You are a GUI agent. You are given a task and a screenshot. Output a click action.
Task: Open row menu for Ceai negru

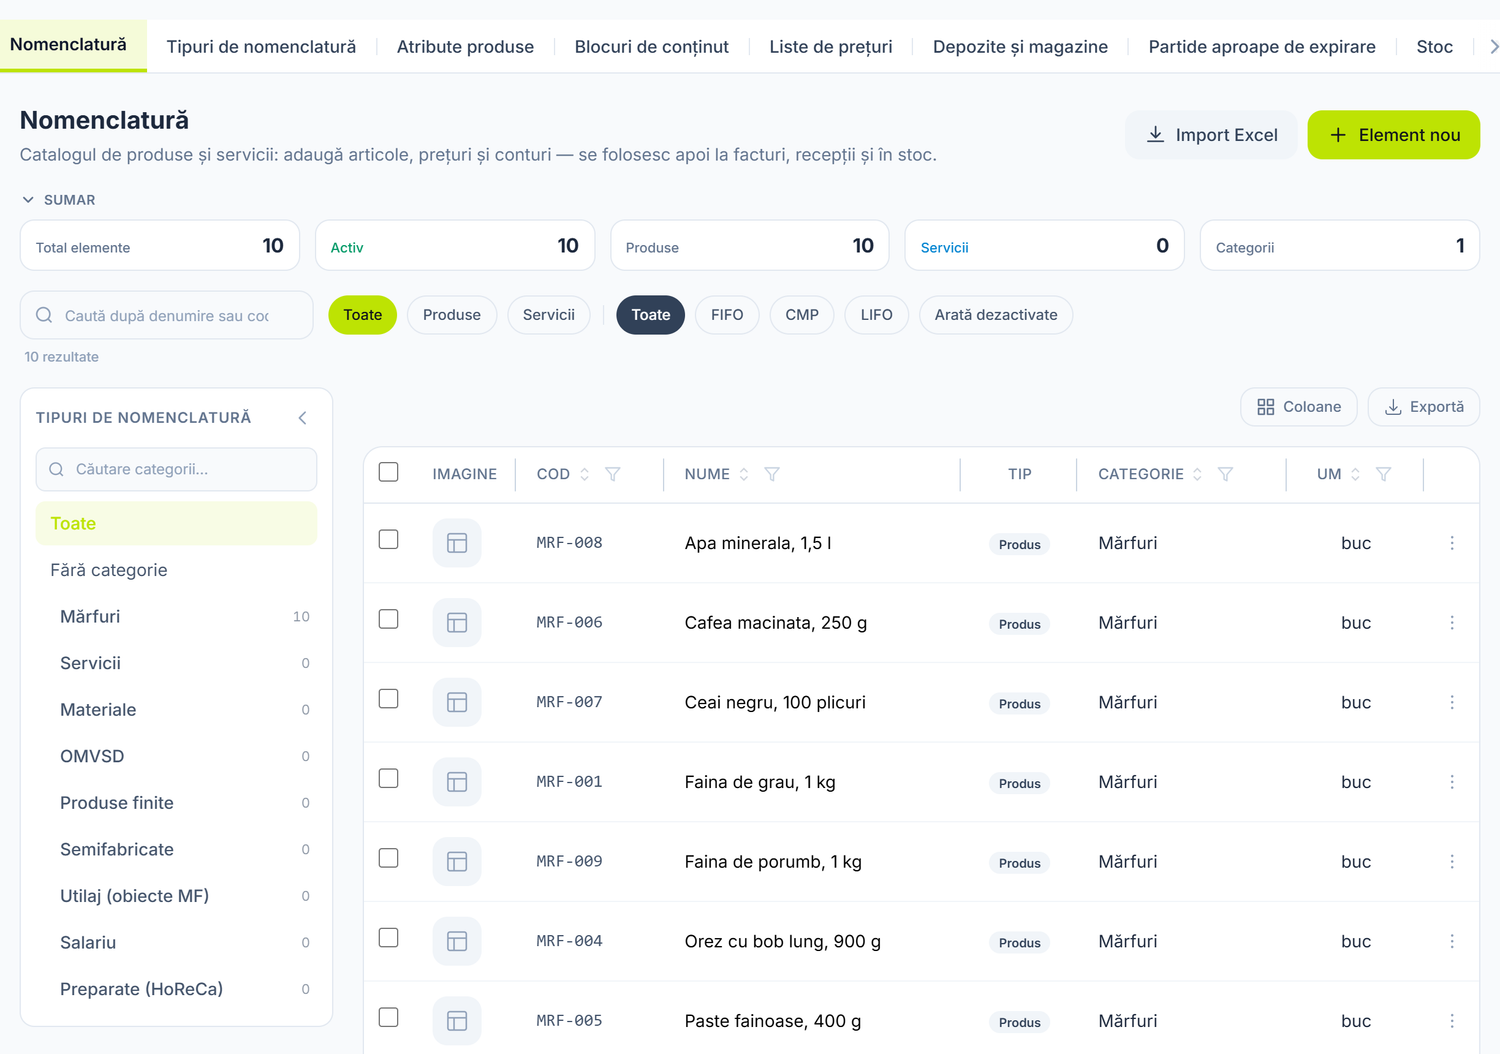1452,702
